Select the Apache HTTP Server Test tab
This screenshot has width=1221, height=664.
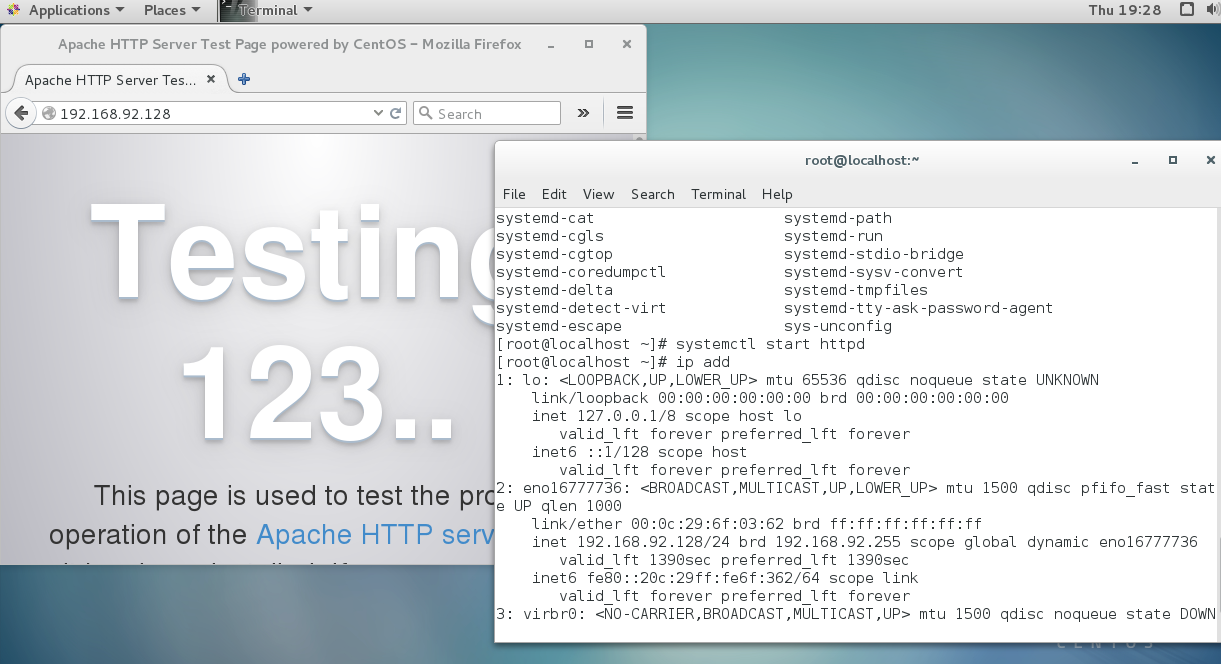tap(119, 80)
